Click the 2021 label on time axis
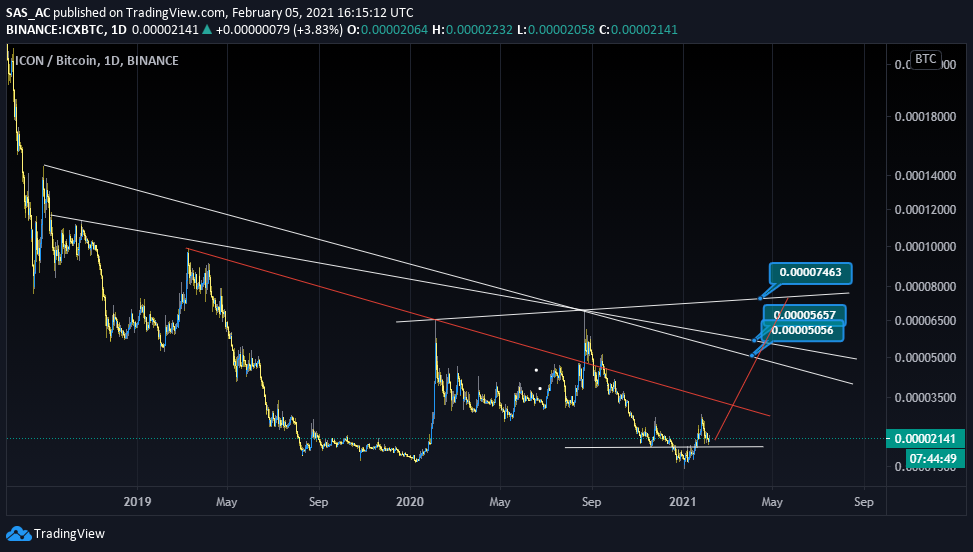 click(683, 502)
